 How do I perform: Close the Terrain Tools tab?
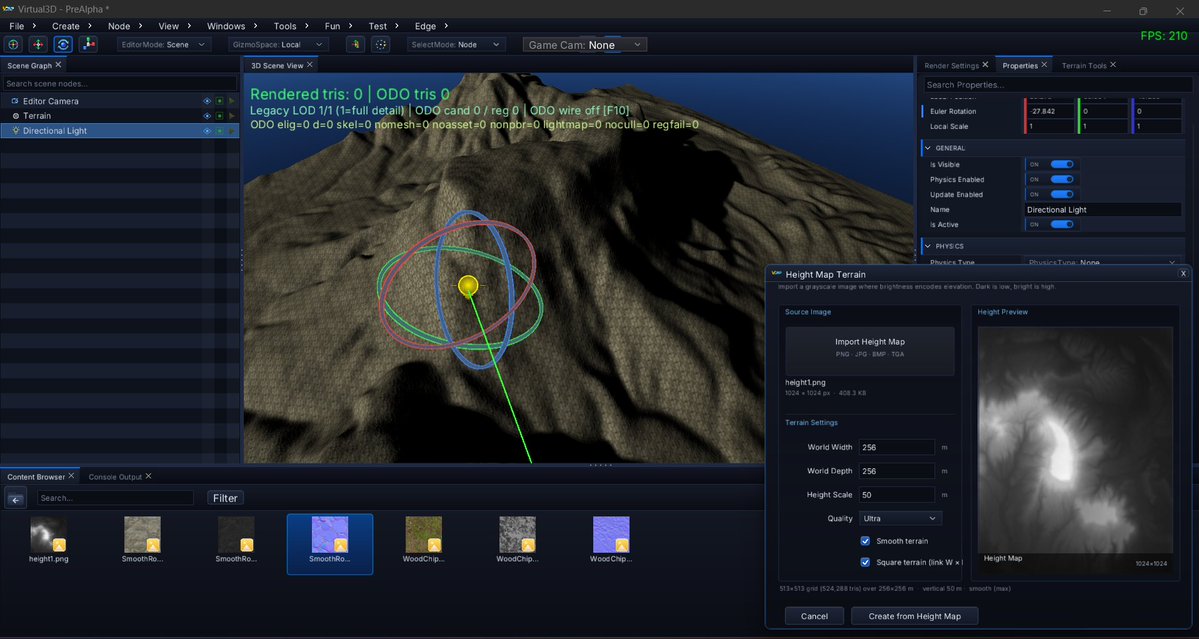(x=1113, y=65)
